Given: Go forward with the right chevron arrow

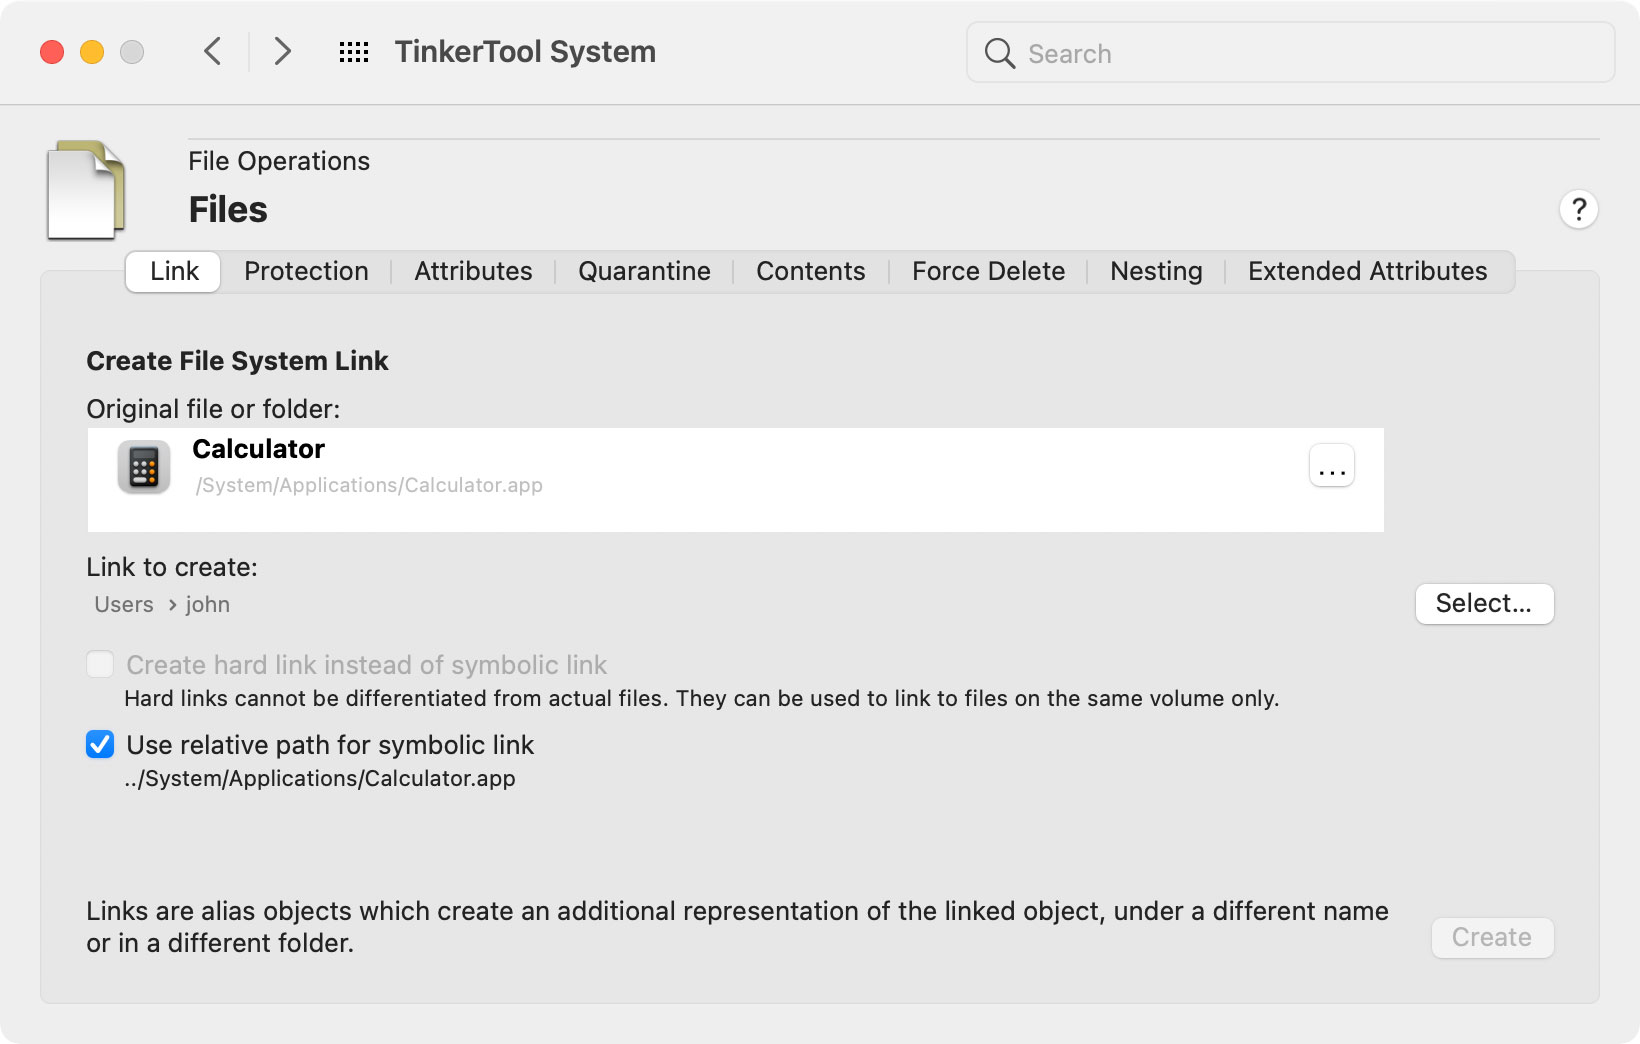Looking at the screenshot, I should 282,51.
